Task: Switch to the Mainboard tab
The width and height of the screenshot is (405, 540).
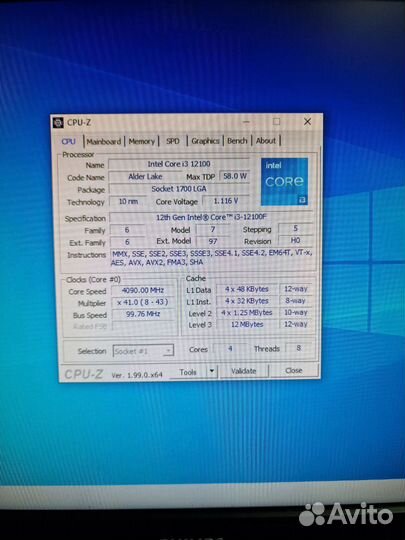Action: pyautogui.click(x=104, y=141)
